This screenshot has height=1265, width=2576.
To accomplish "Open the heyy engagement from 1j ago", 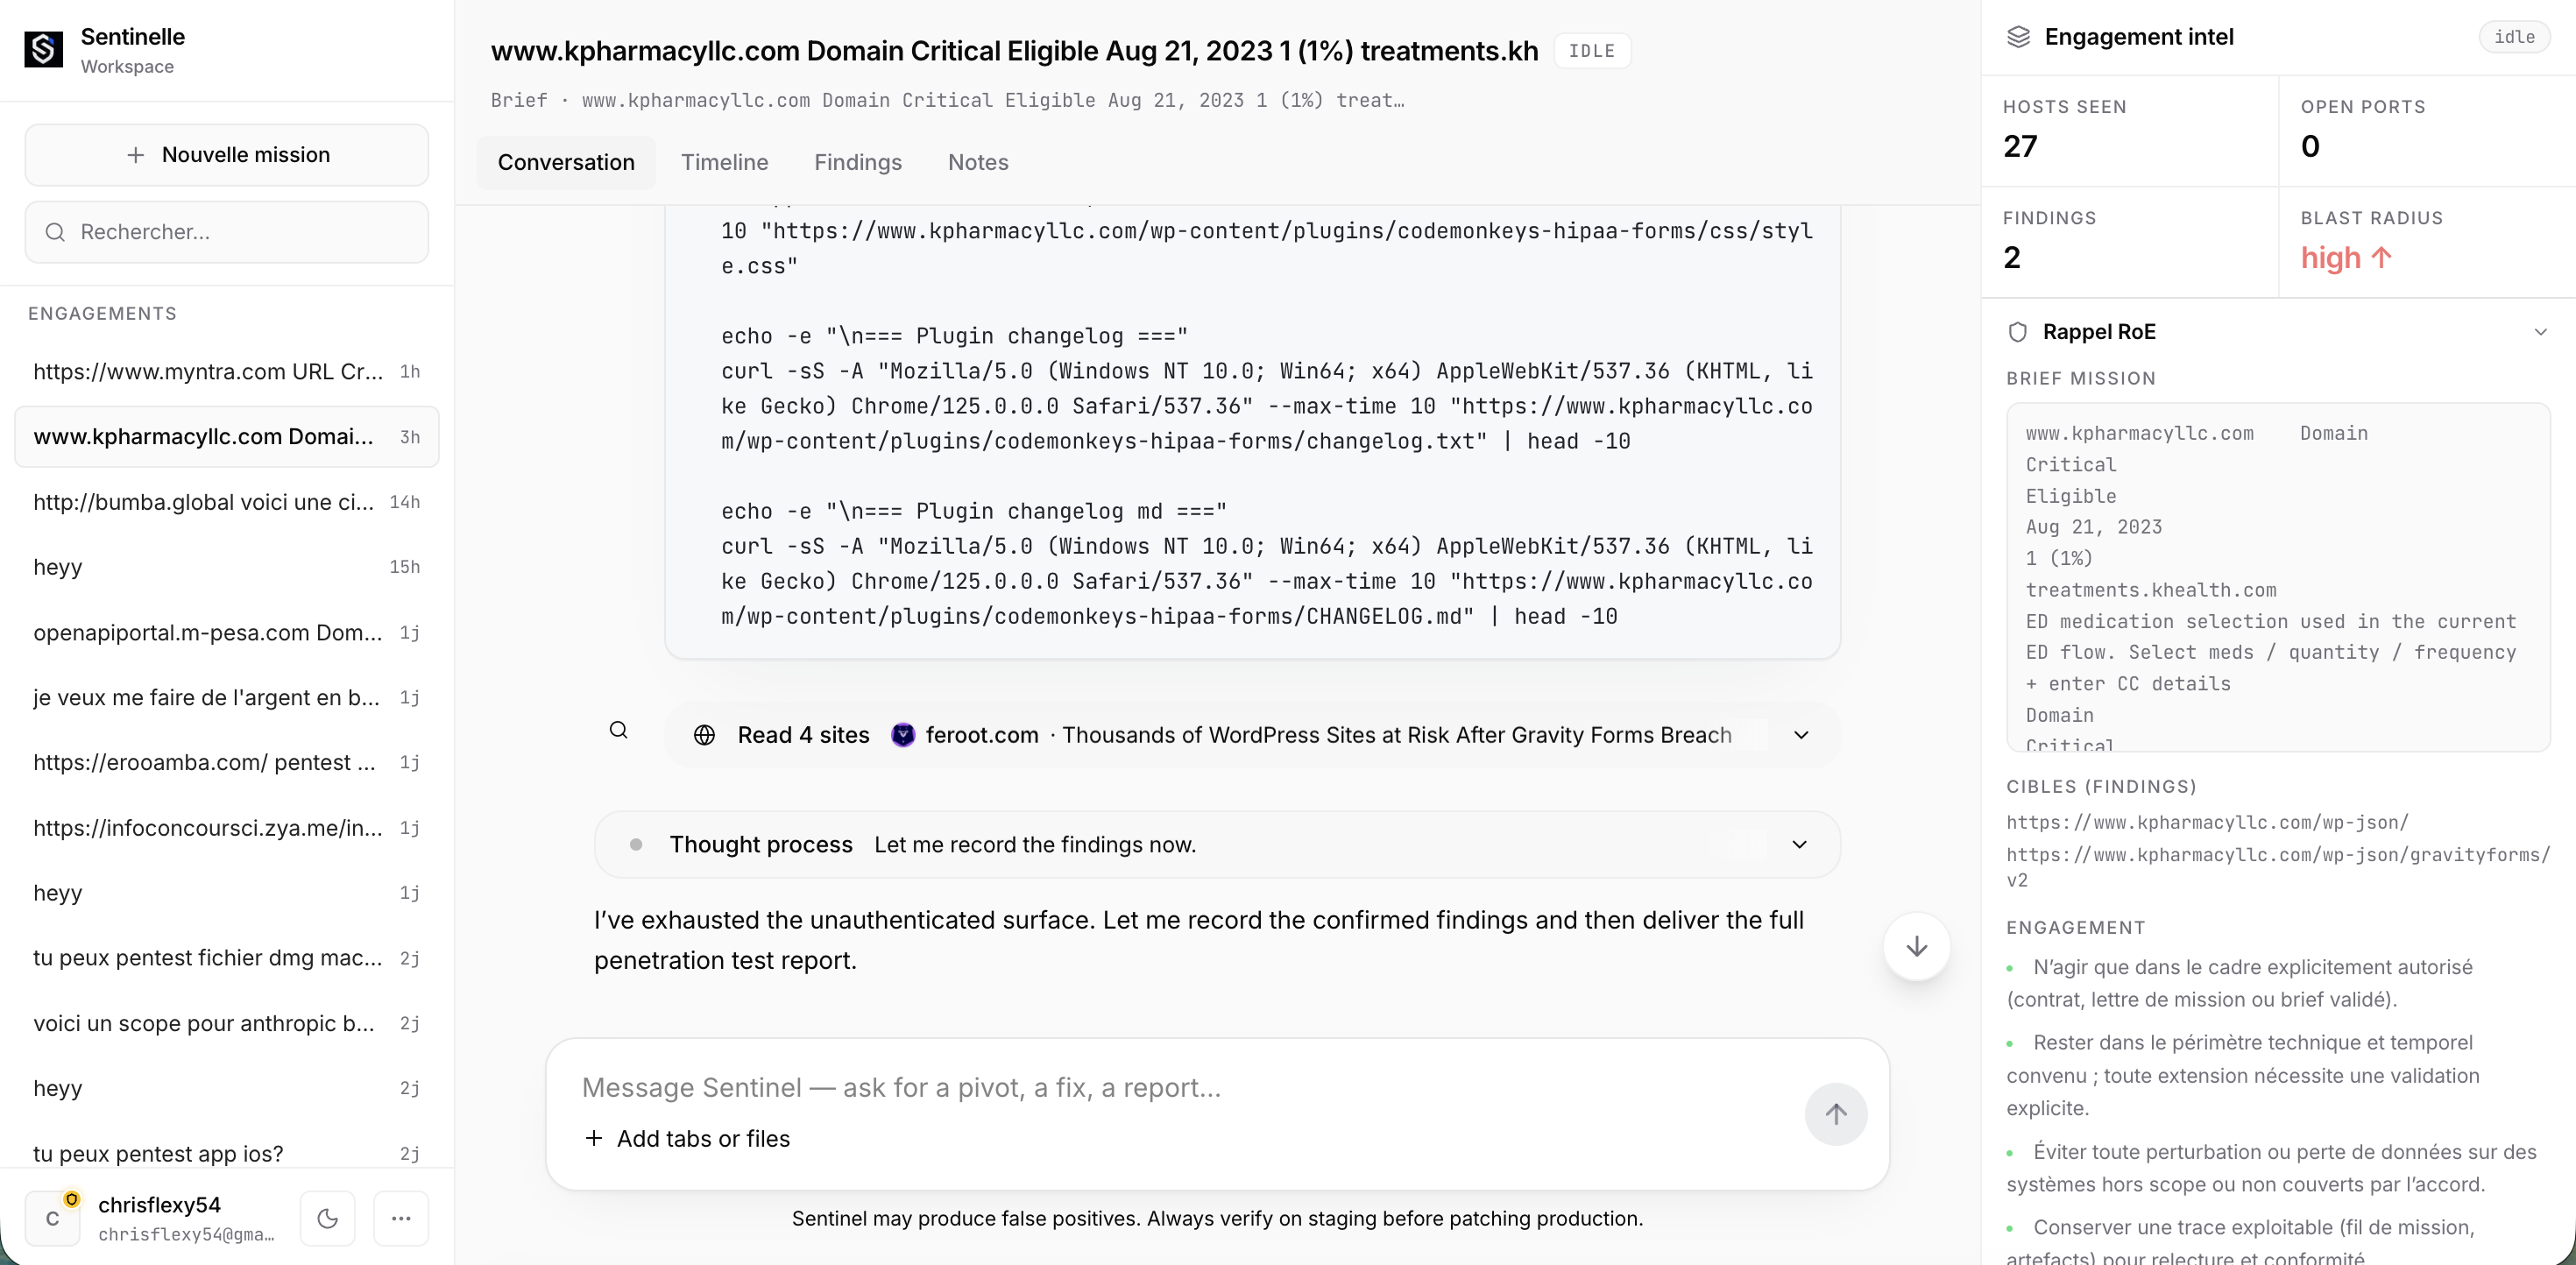I will [x=227, y=893].
